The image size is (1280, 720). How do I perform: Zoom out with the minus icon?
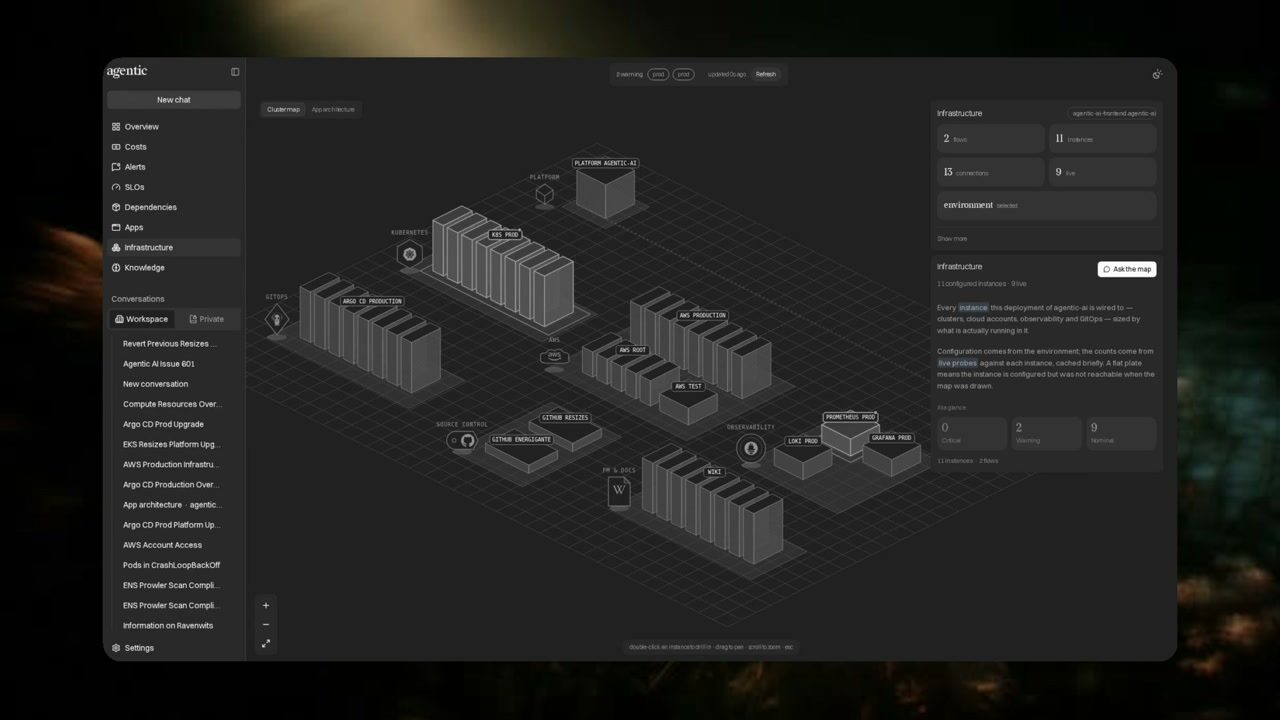pos(266,625)
